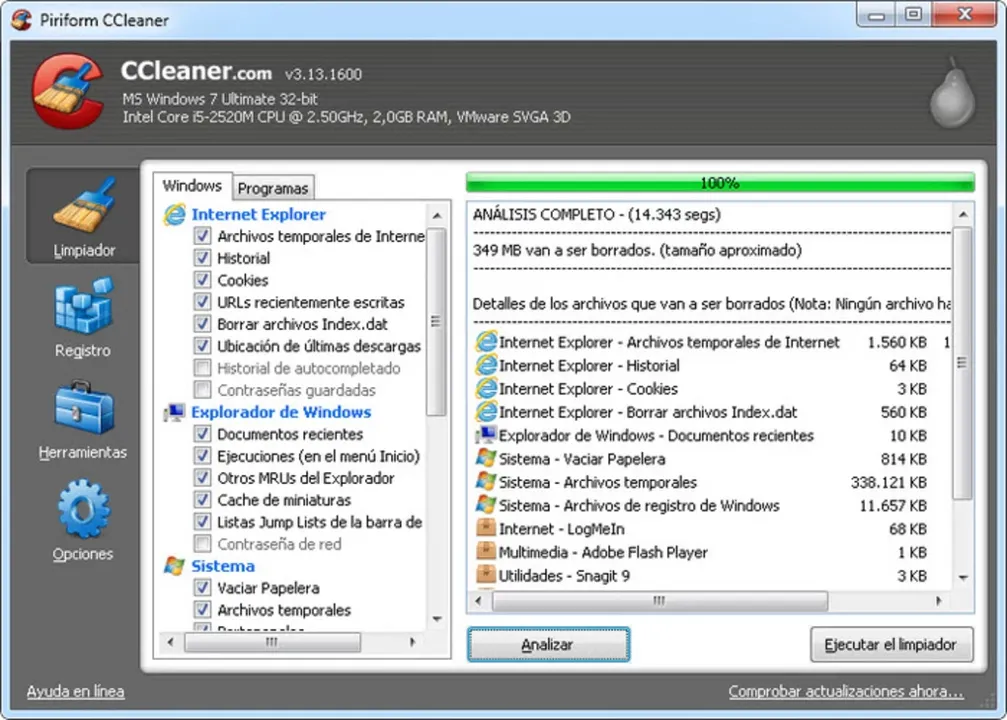Click left arrow of results horizontal scrollbar
1007x720 pixels.
[x=478, y=601]
